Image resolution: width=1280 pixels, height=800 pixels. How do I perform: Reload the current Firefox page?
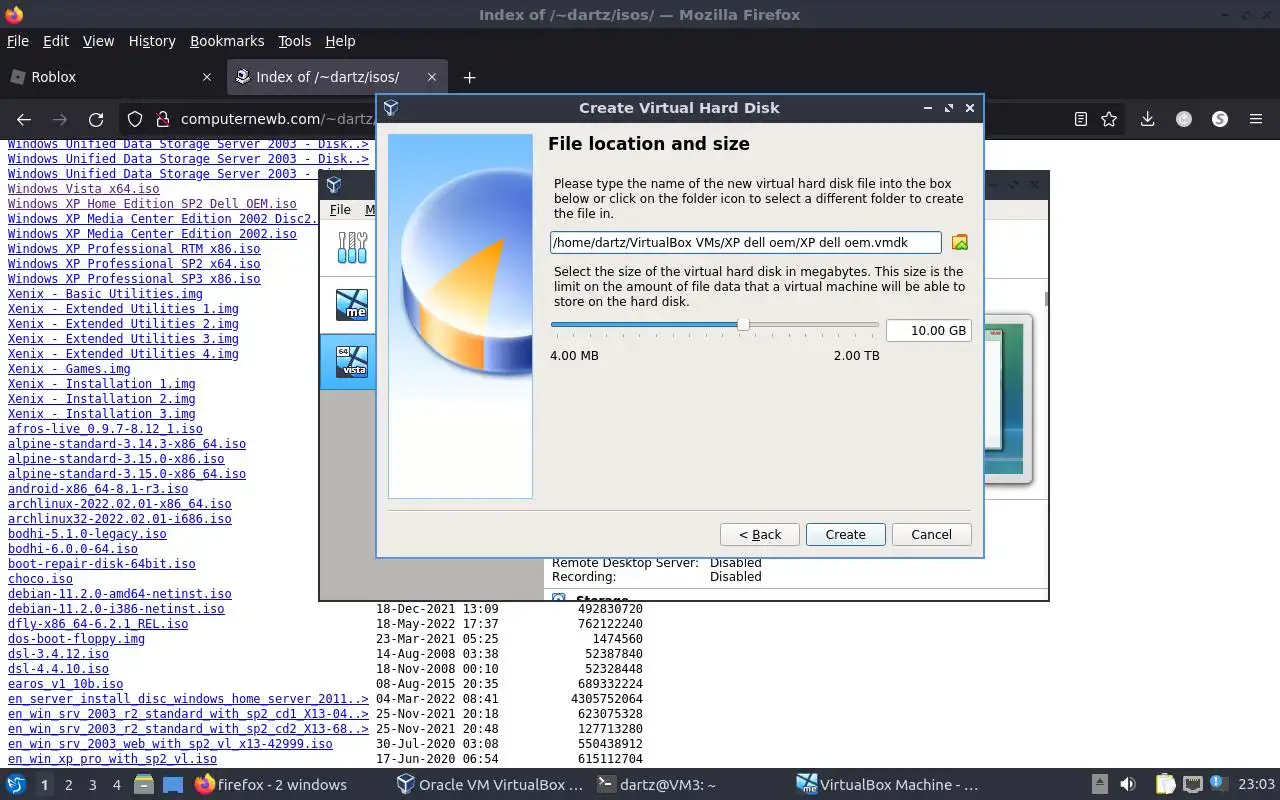[96, 119]
